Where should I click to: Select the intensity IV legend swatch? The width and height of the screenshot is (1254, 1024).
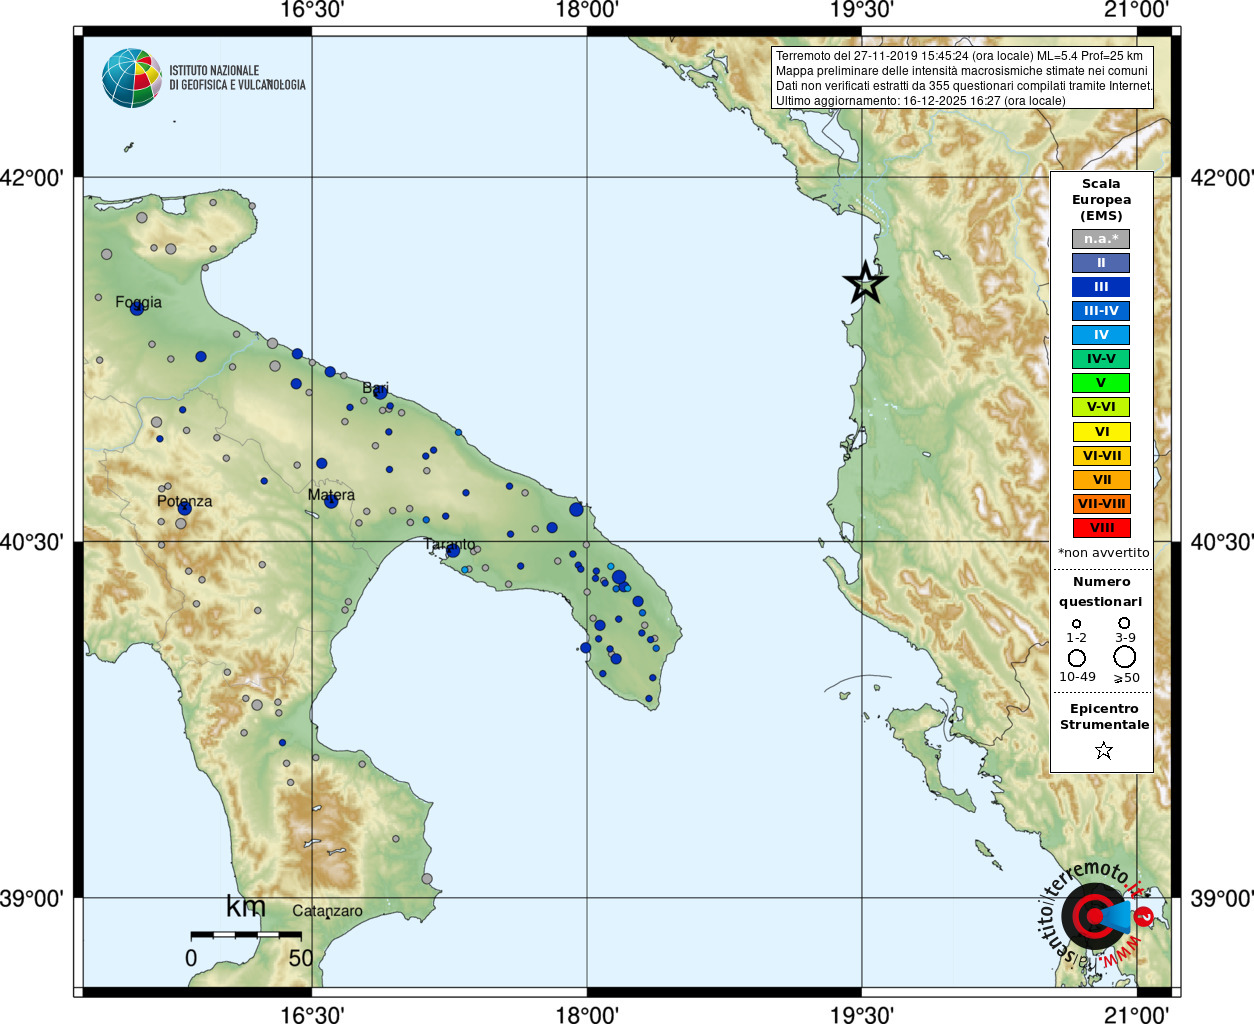pos(1101,335)
